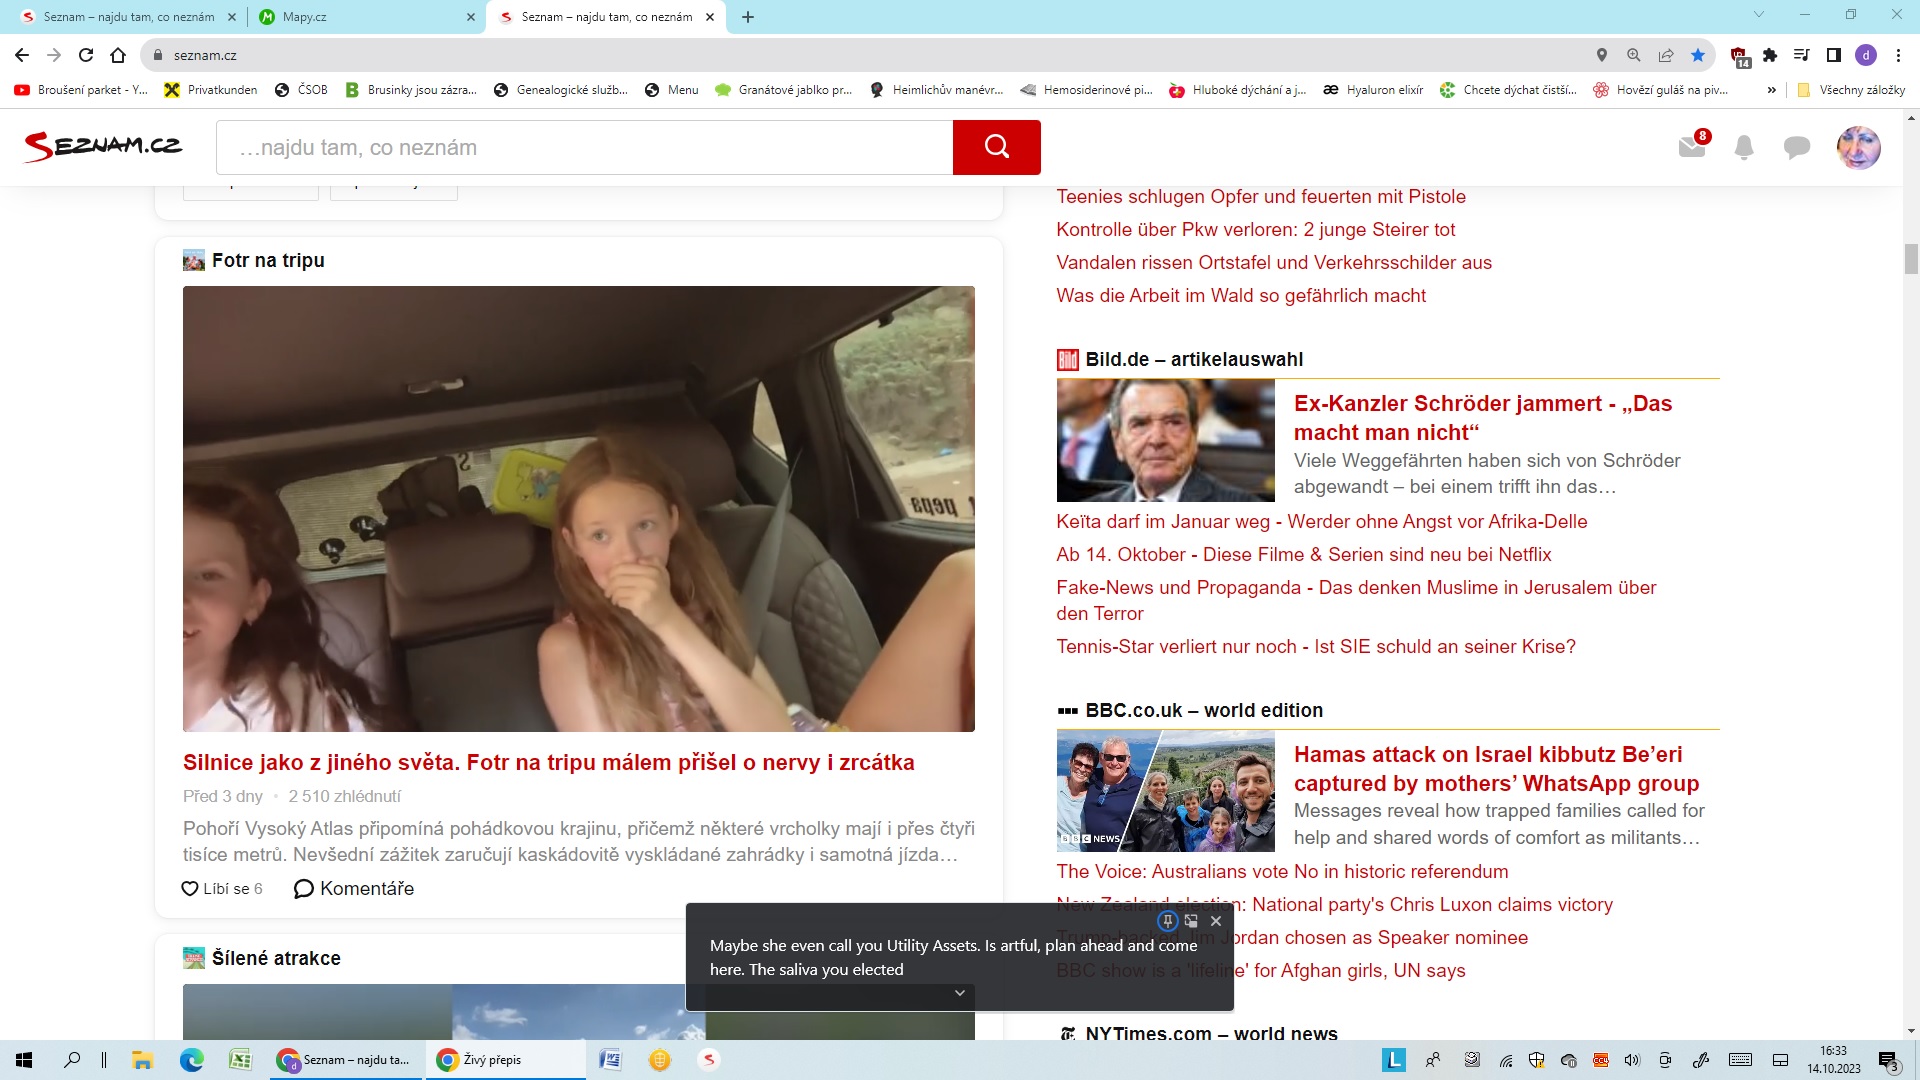Click the browser home icon
This screenshot has width=1920, height=1080.
(x=118, y=55)
